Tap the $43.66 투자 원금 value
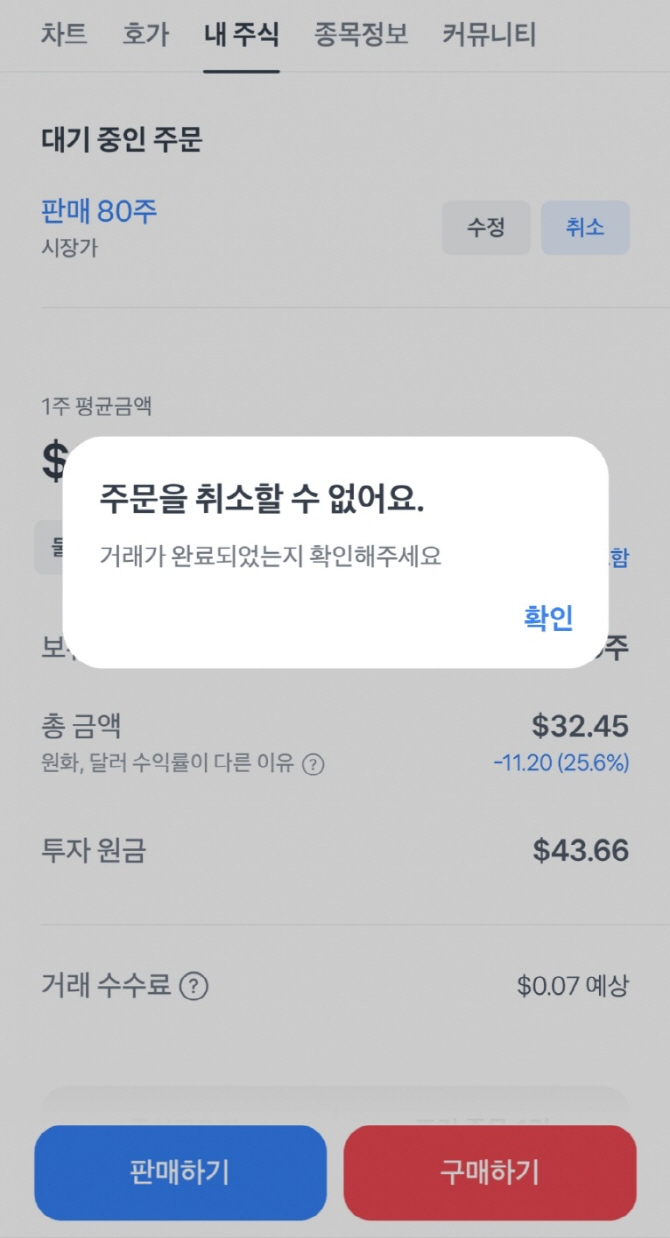 click(x=580, y=851)
